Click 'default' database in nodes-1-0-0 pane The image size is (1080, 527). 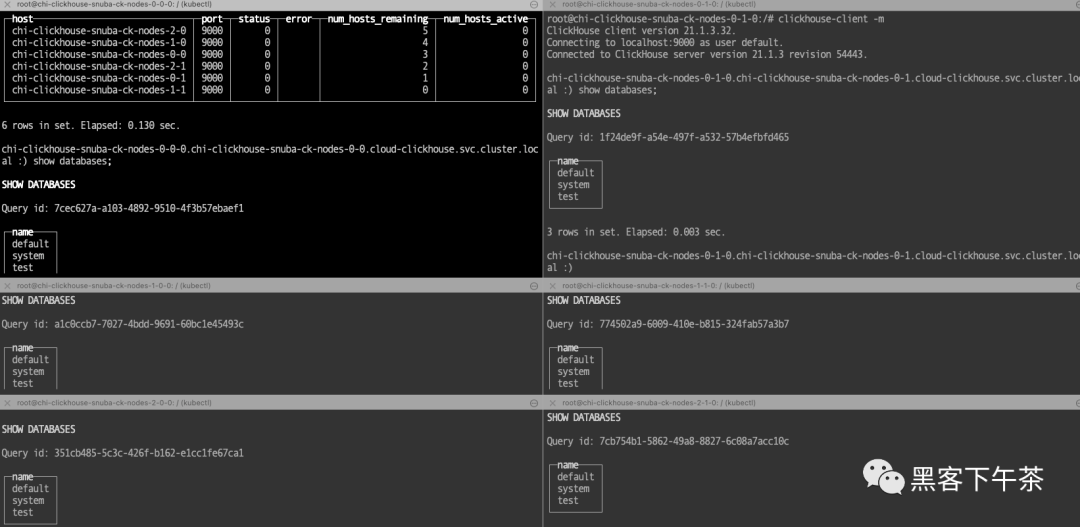30,360
